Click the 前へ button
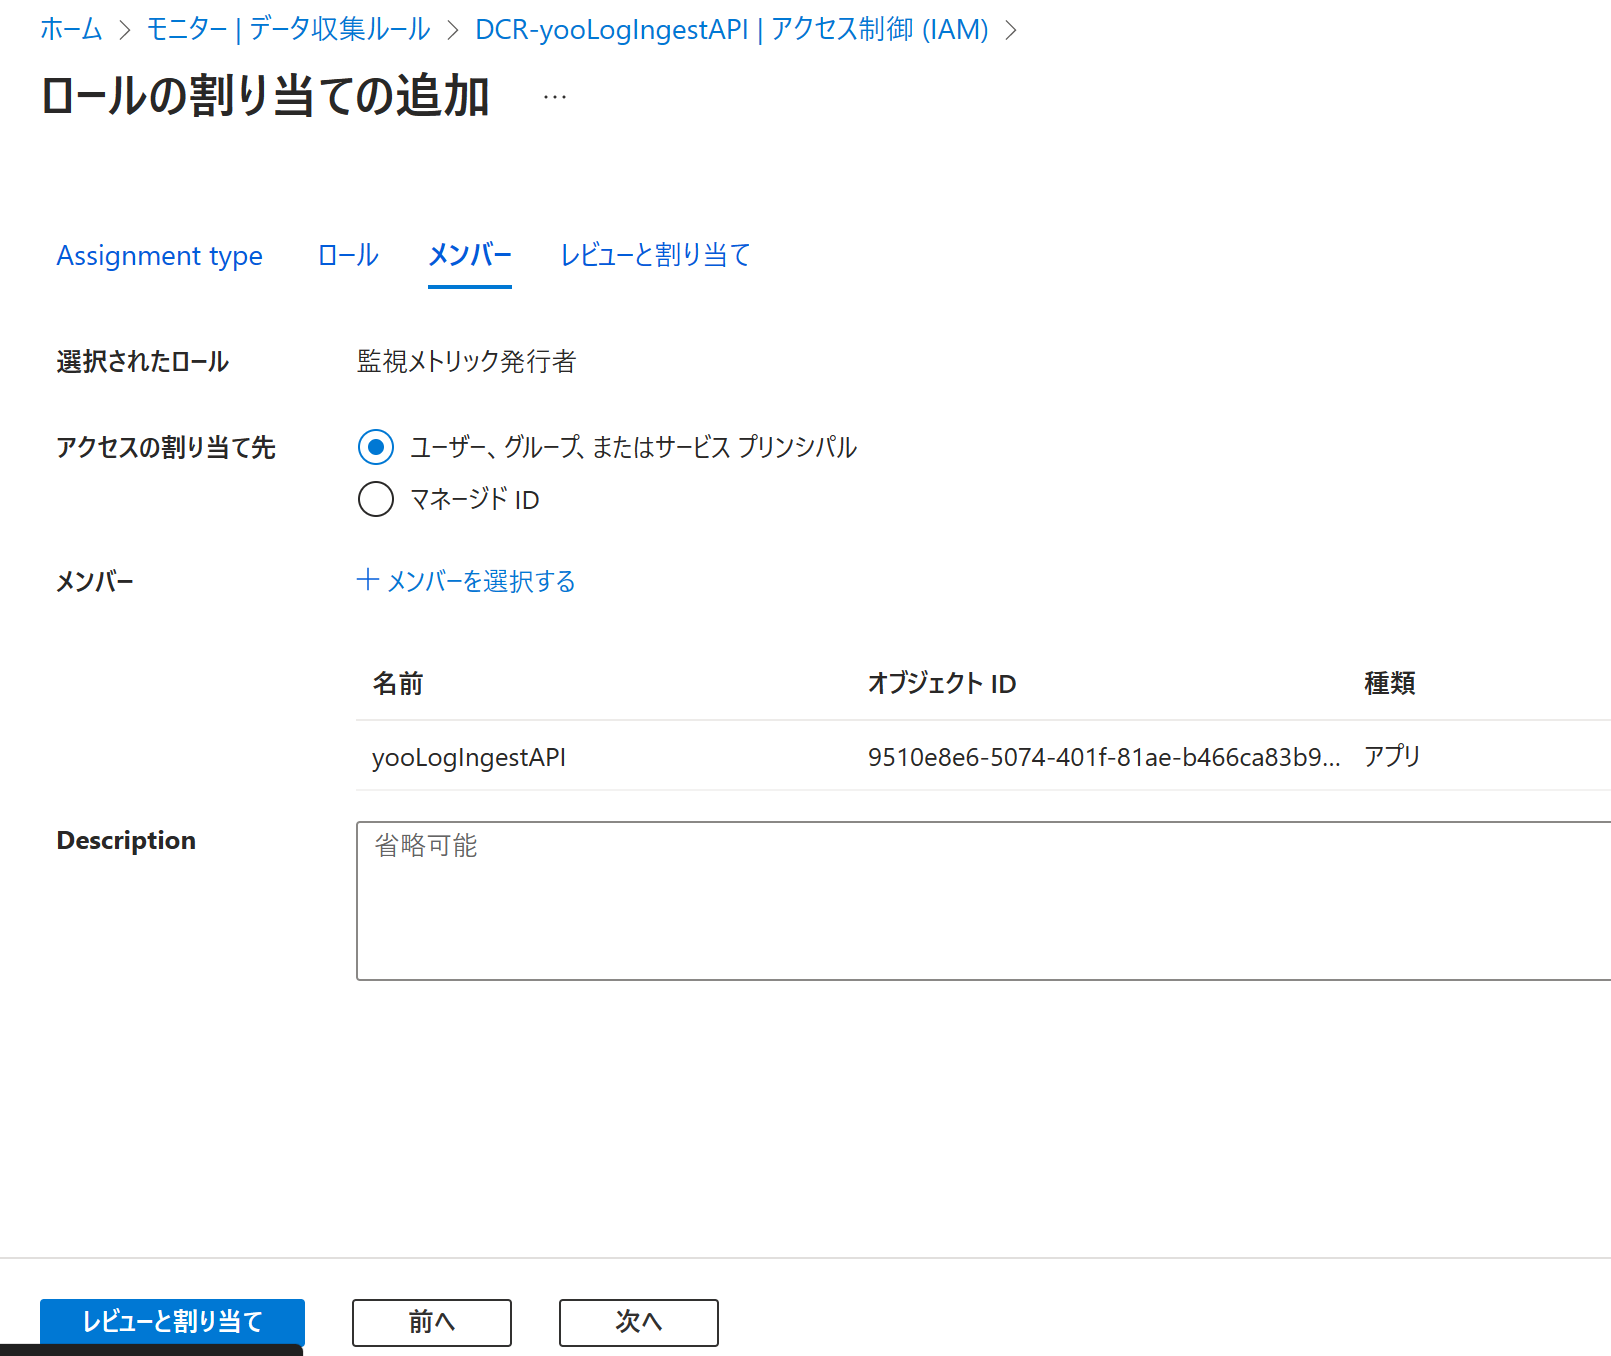 tap(431, 1322)
